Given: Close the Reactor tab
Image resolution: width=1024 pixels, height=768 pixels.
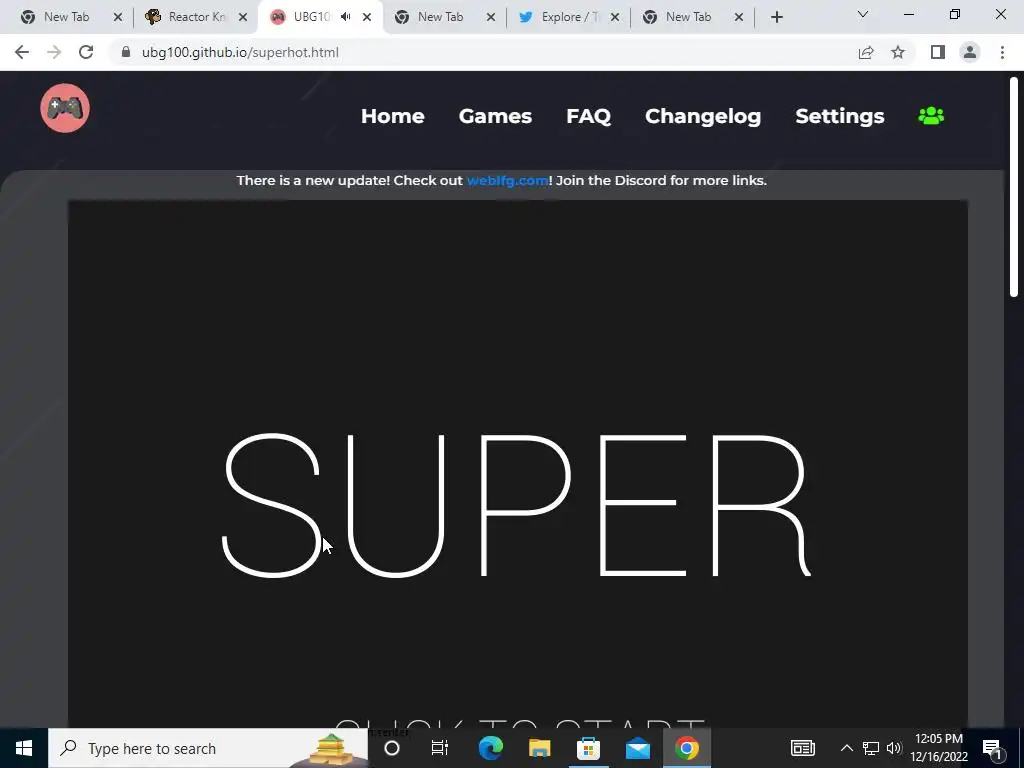Looking at the screenshot, I should pyautogui.click(x=242, y=17).
